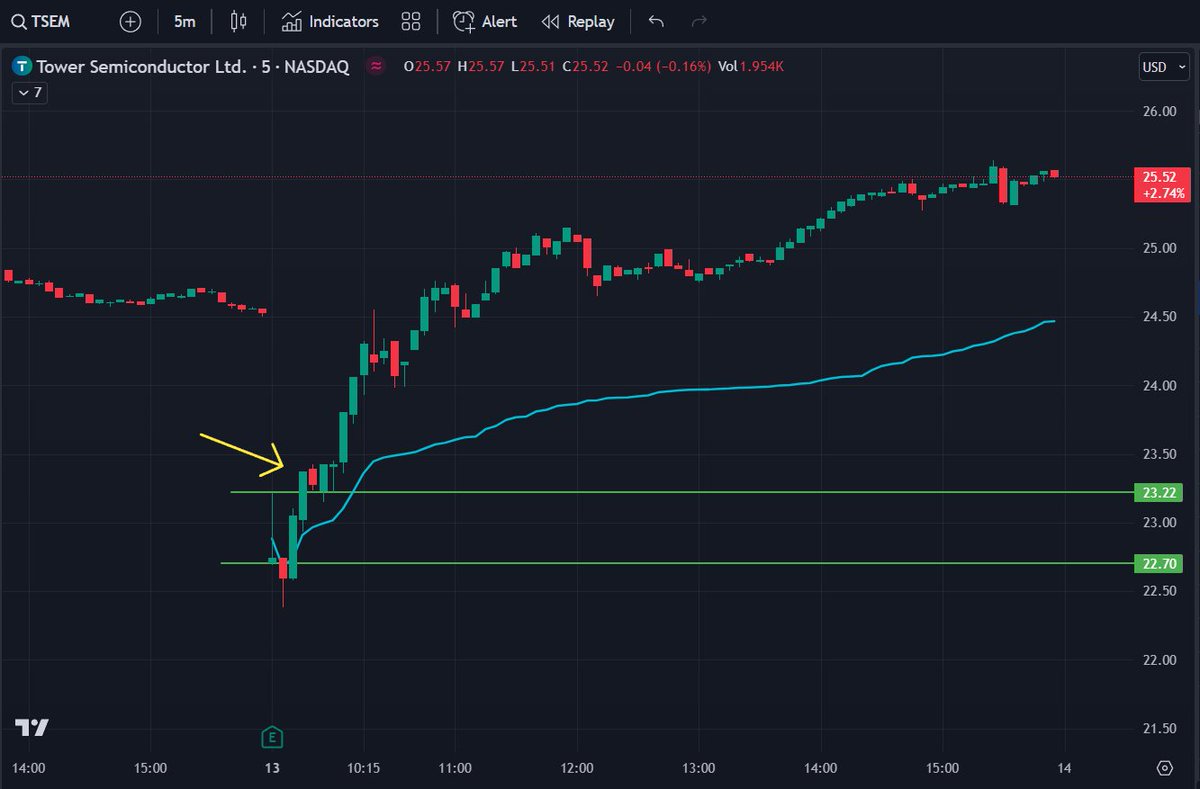This screenshot has height=789, width=1200.
Task: Click the 26.00 price scale value
Action: coord(1160,111)
